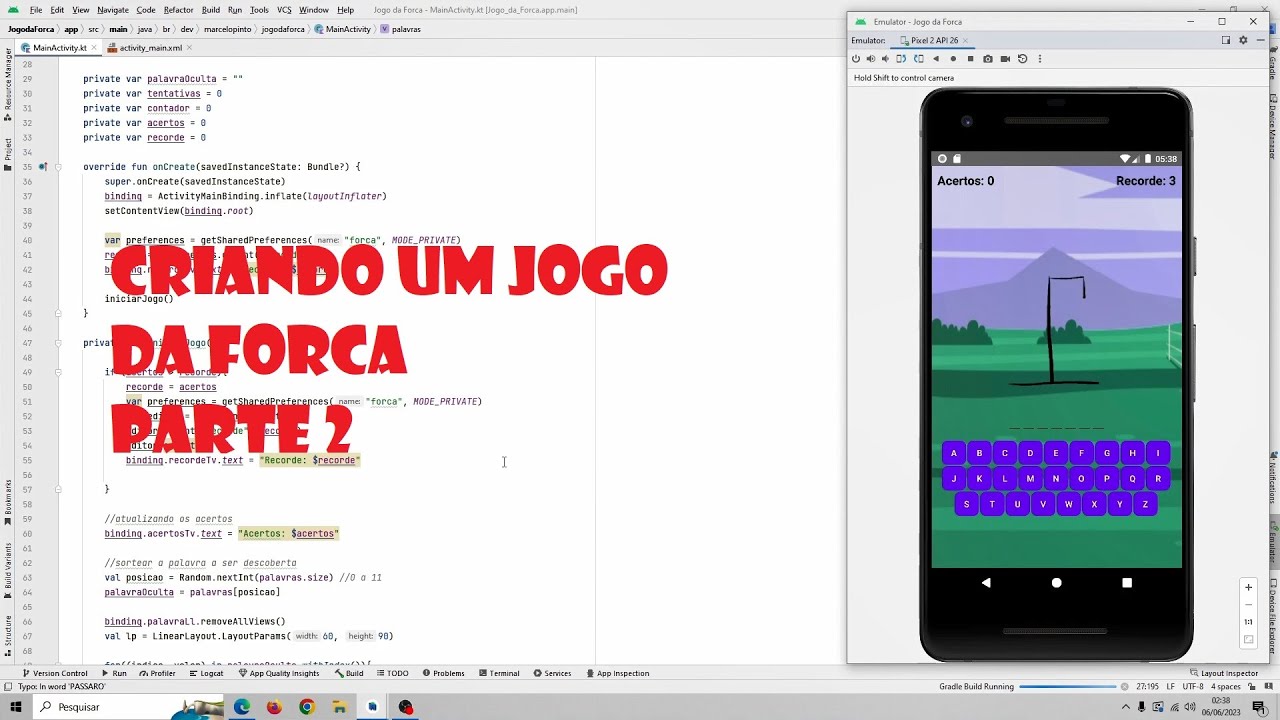This screenshot has width=1280, height=720.
Task: Open Google Chrome from the taskbar
Action: pos(307,707)
